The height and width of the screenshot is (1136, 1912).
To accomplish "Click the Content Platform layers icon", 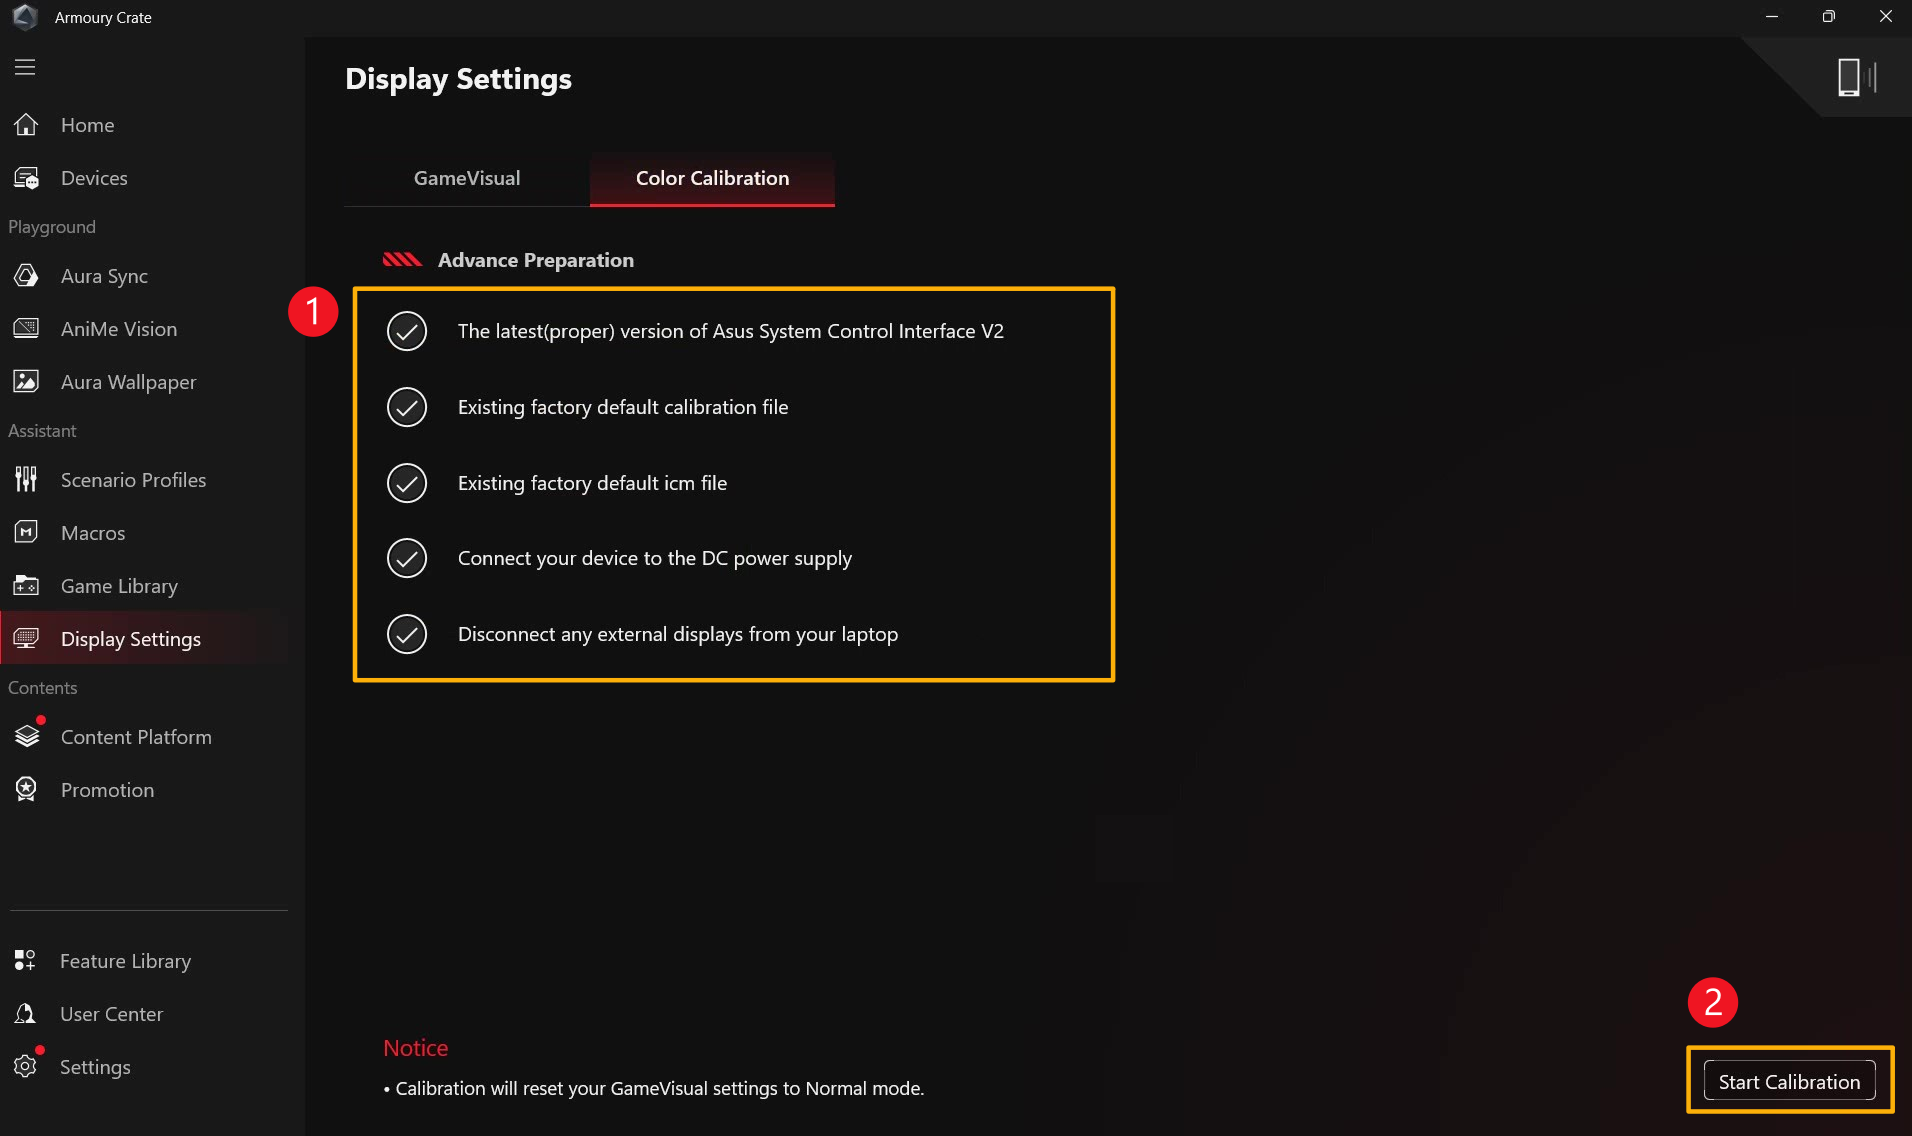I will tap(26, 737).
